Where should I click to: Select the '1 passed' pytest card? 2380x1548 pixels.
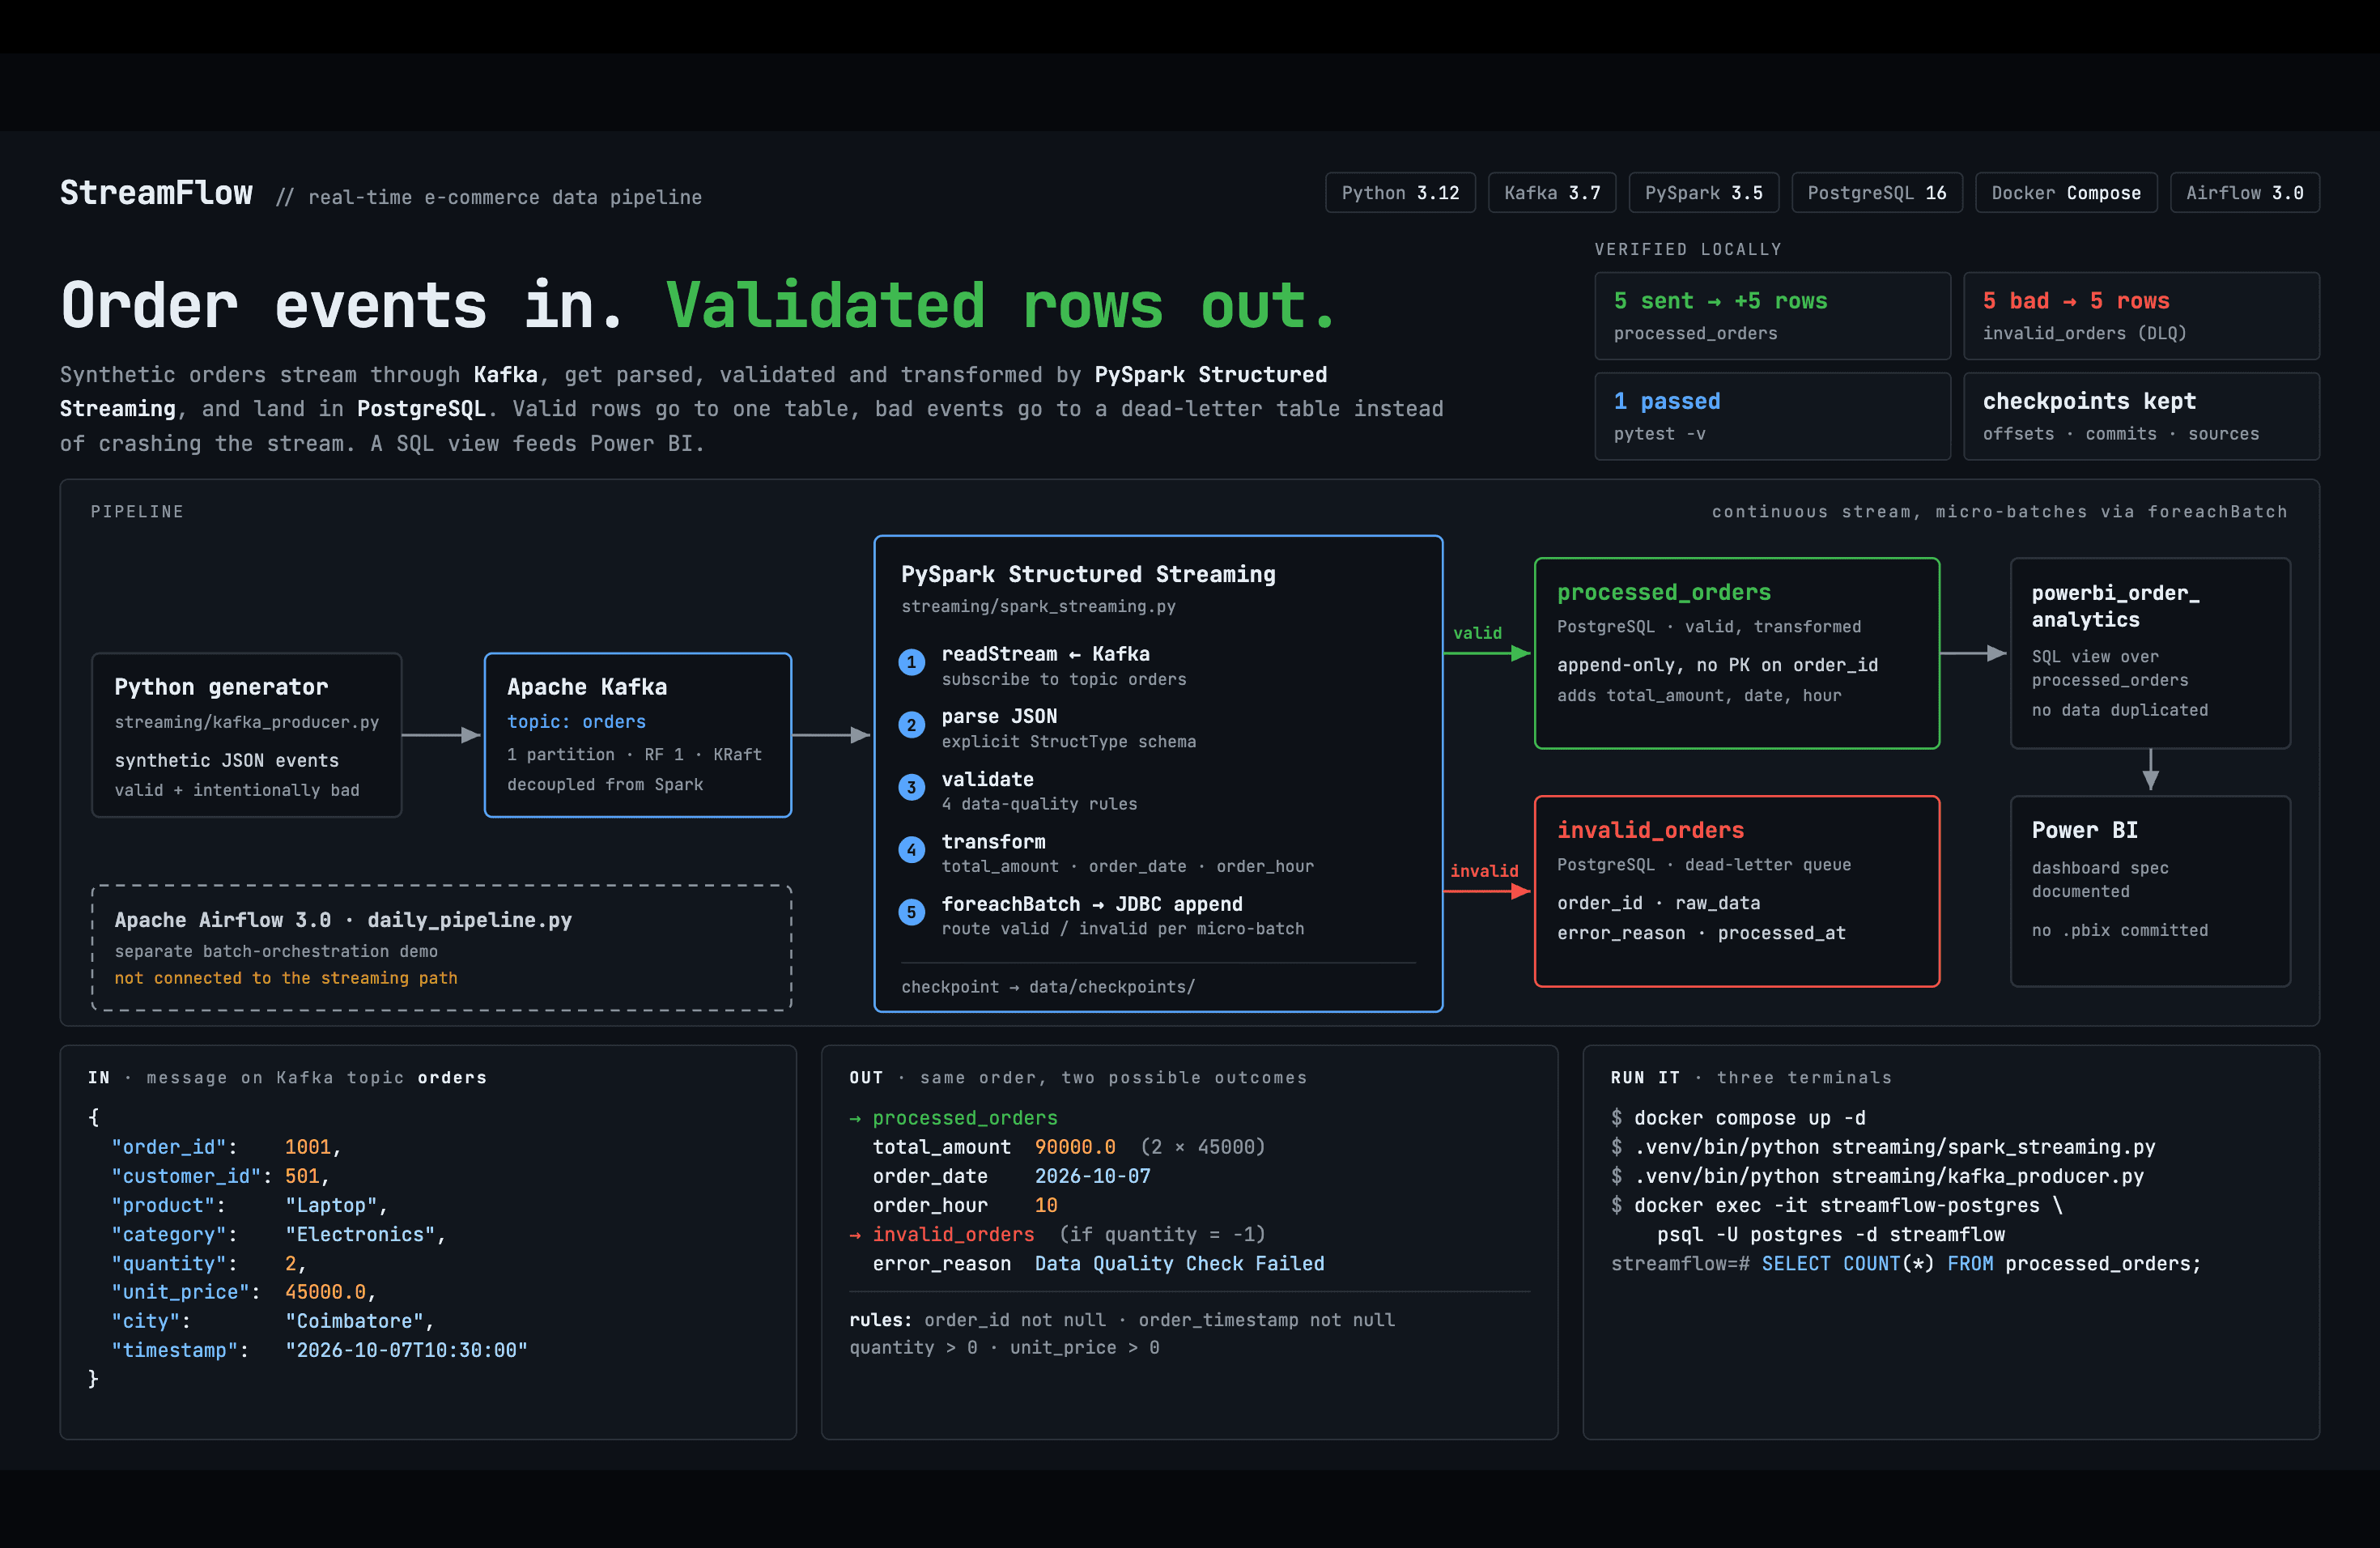coord(1772,416)
